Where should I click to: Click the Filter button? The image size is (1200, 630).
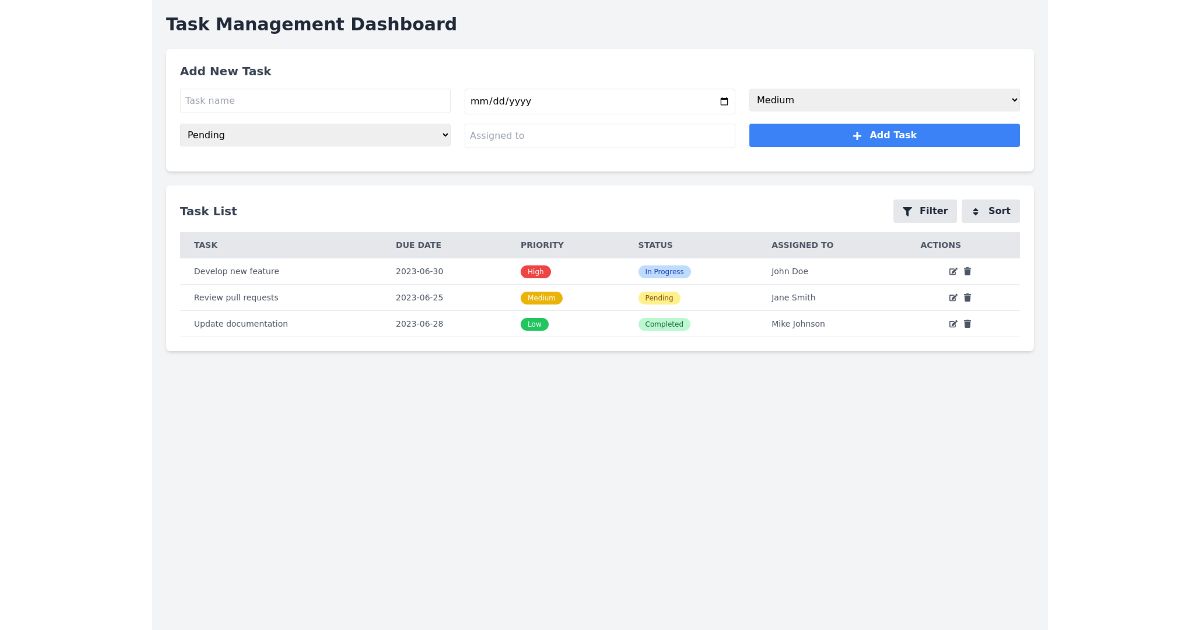coord(924,211)
